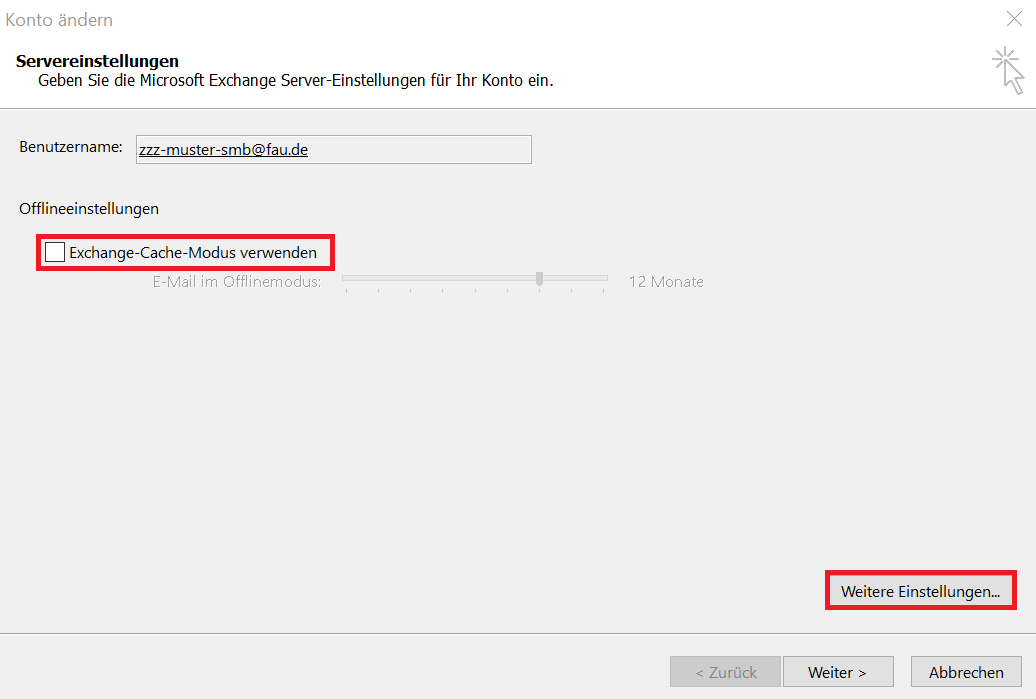
Task: Click the 'Konto ändern' window title
Action: point(59,19)
